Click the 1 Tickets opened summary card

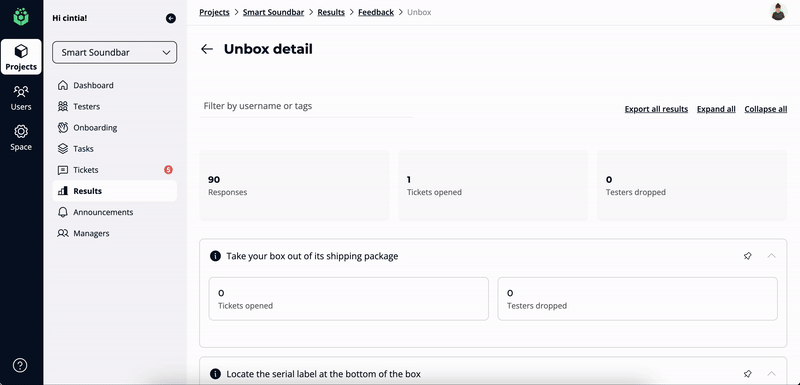[493, 186]
